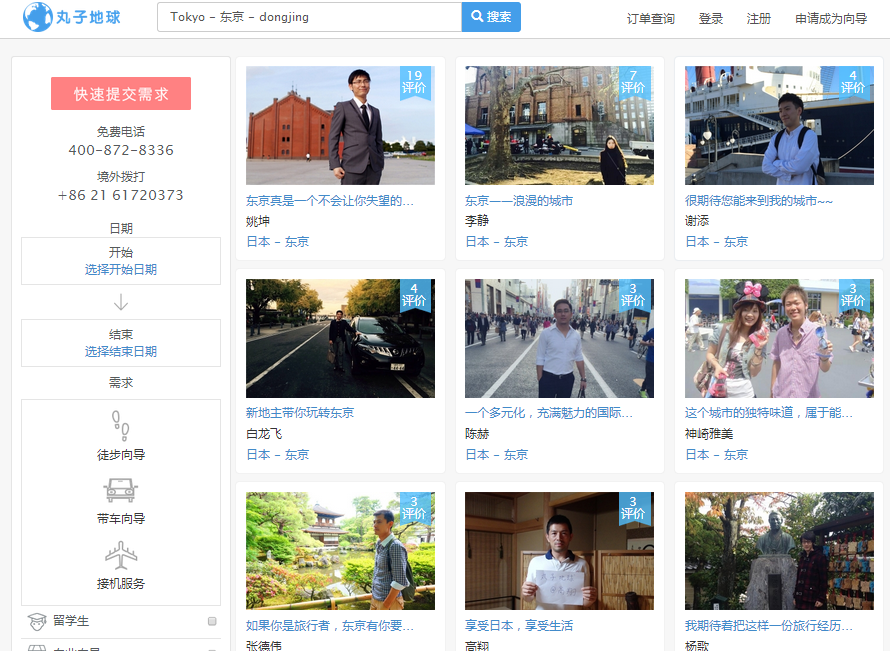Click 日本 - 东京 under 神崎雅美
The image size is (890, 651).
(x=716, y=455)
